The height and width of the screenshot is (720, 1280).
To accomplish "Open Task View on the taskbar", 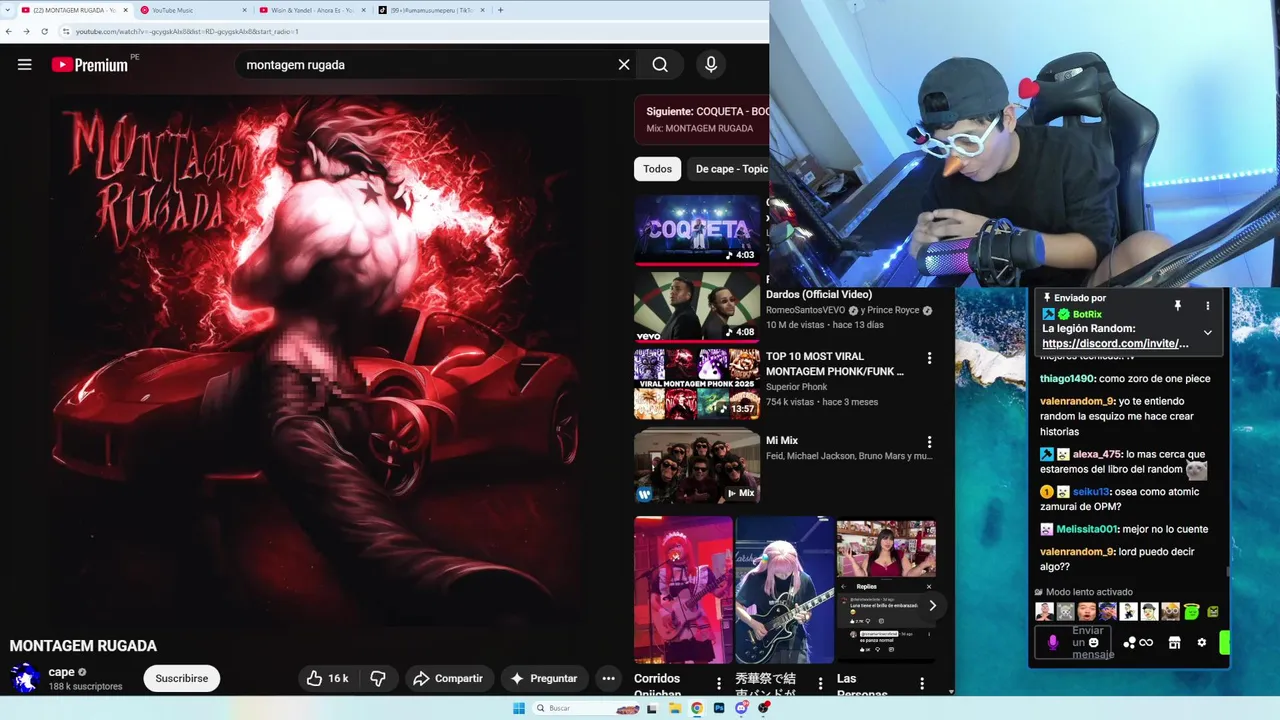I will [652, 708].
